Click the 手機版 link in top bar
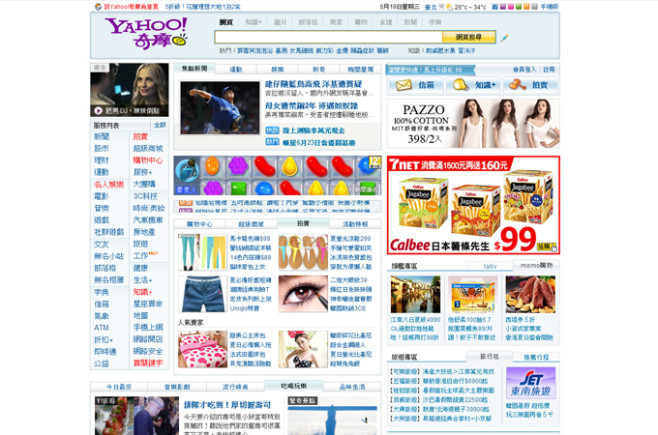This screenshot has width=658, height=435. click(x=549, y=7)
